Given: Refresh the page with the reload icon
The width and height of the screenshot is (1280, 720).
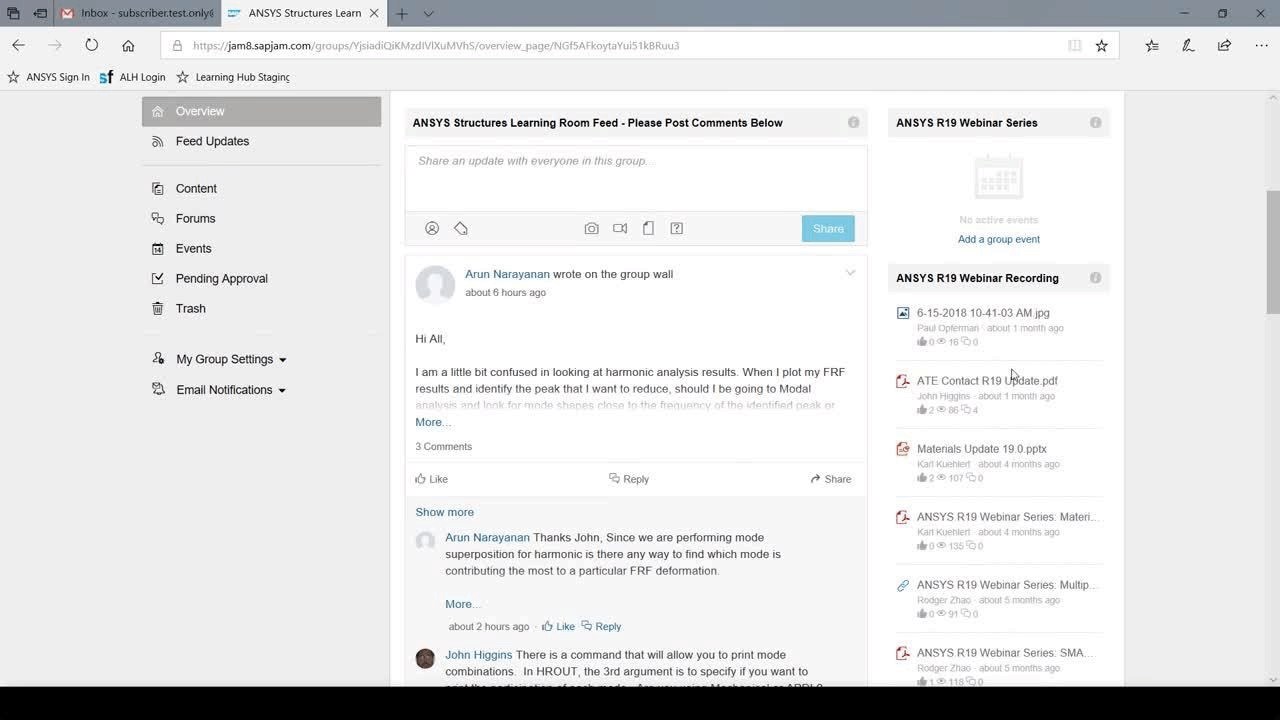Looking at the screenshot, I should (92, 45).
